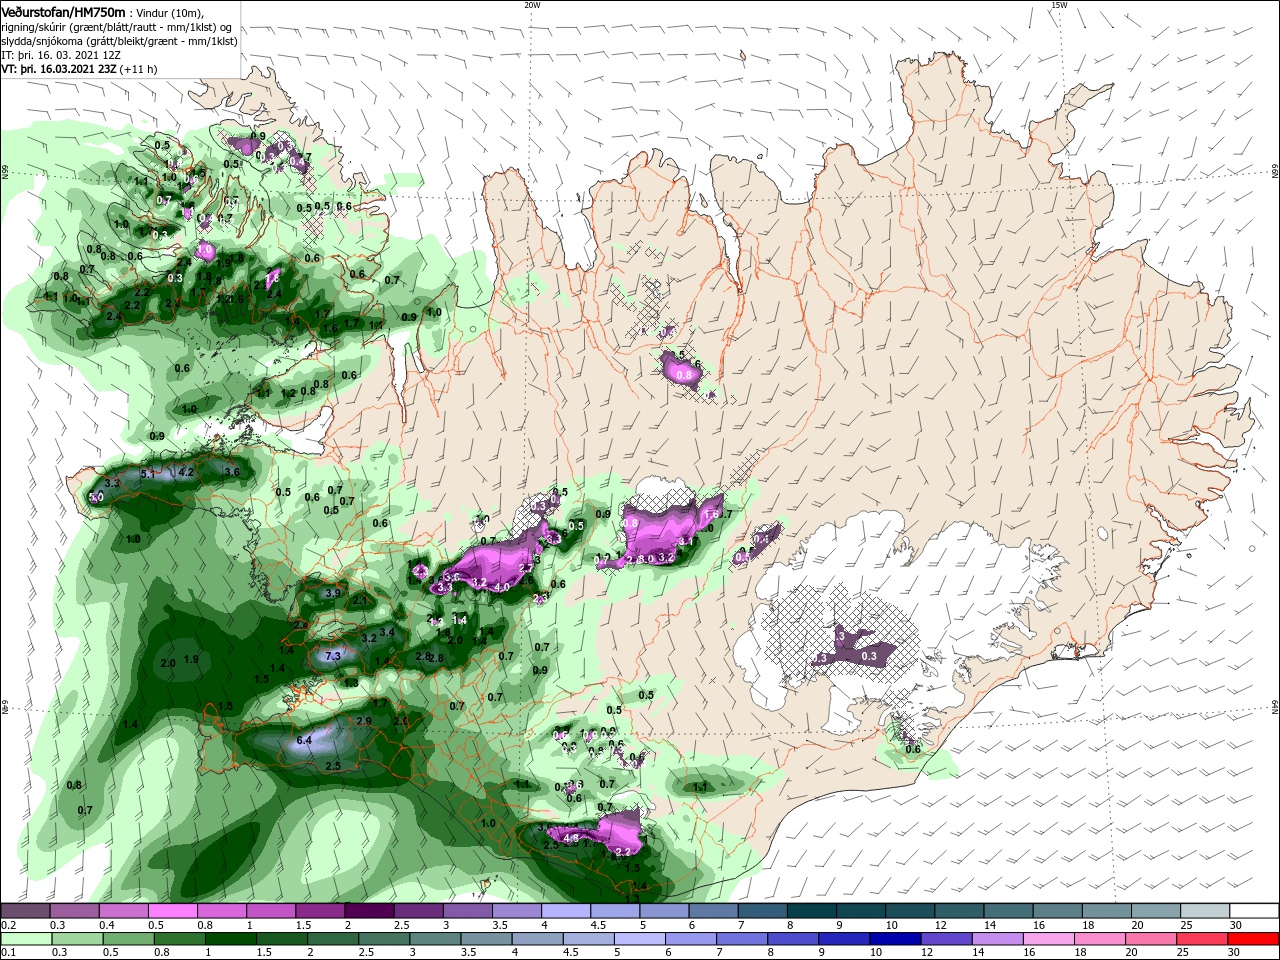Pick bright pink 0.5 swatch in upper legend
The image size is (1280, 960).
click(171, 910)
